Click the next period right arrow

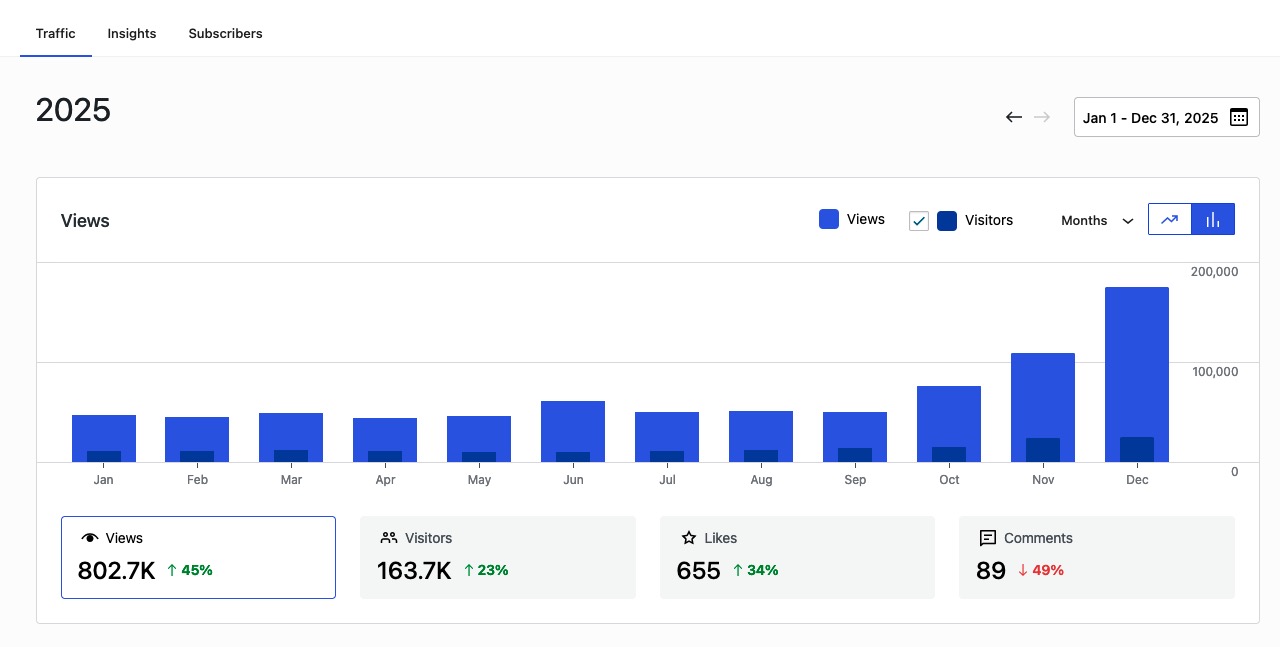click(x=1042, y=117)
